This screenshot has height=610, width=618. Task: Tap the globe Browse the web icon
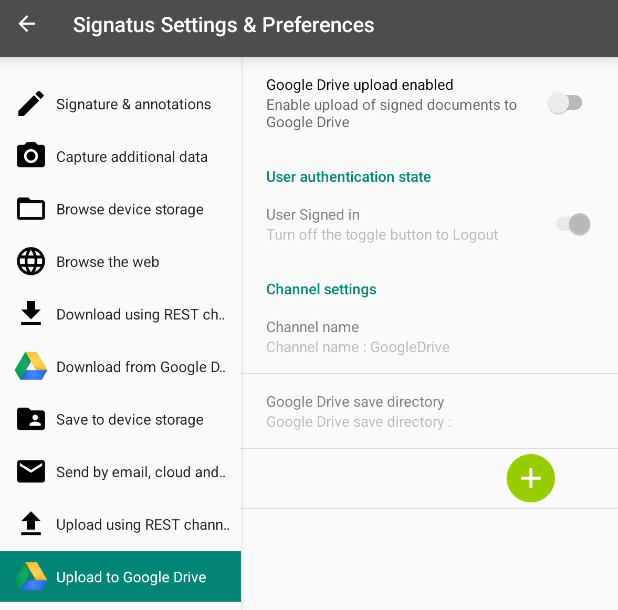pyautogui.click(x=31, y=262)
